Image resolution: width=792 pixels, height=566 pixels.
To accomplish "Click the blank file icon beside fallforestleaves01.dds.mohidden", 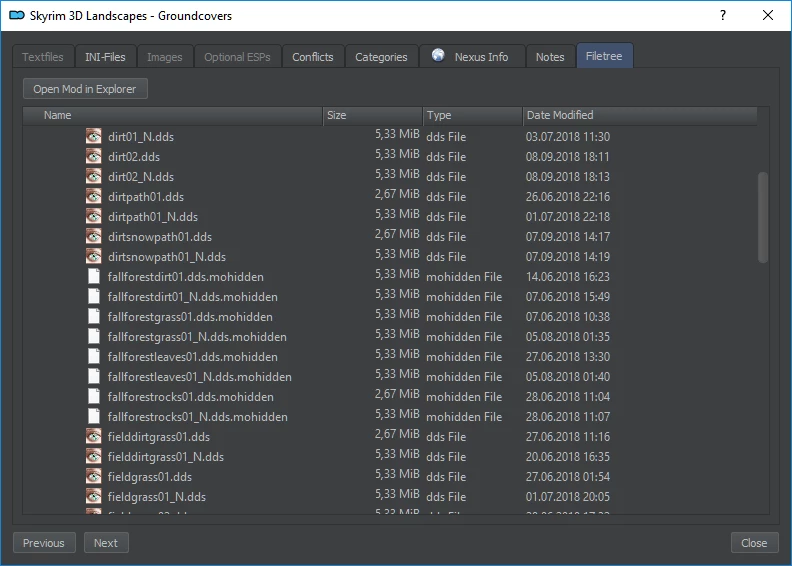I will click(94, 356).
